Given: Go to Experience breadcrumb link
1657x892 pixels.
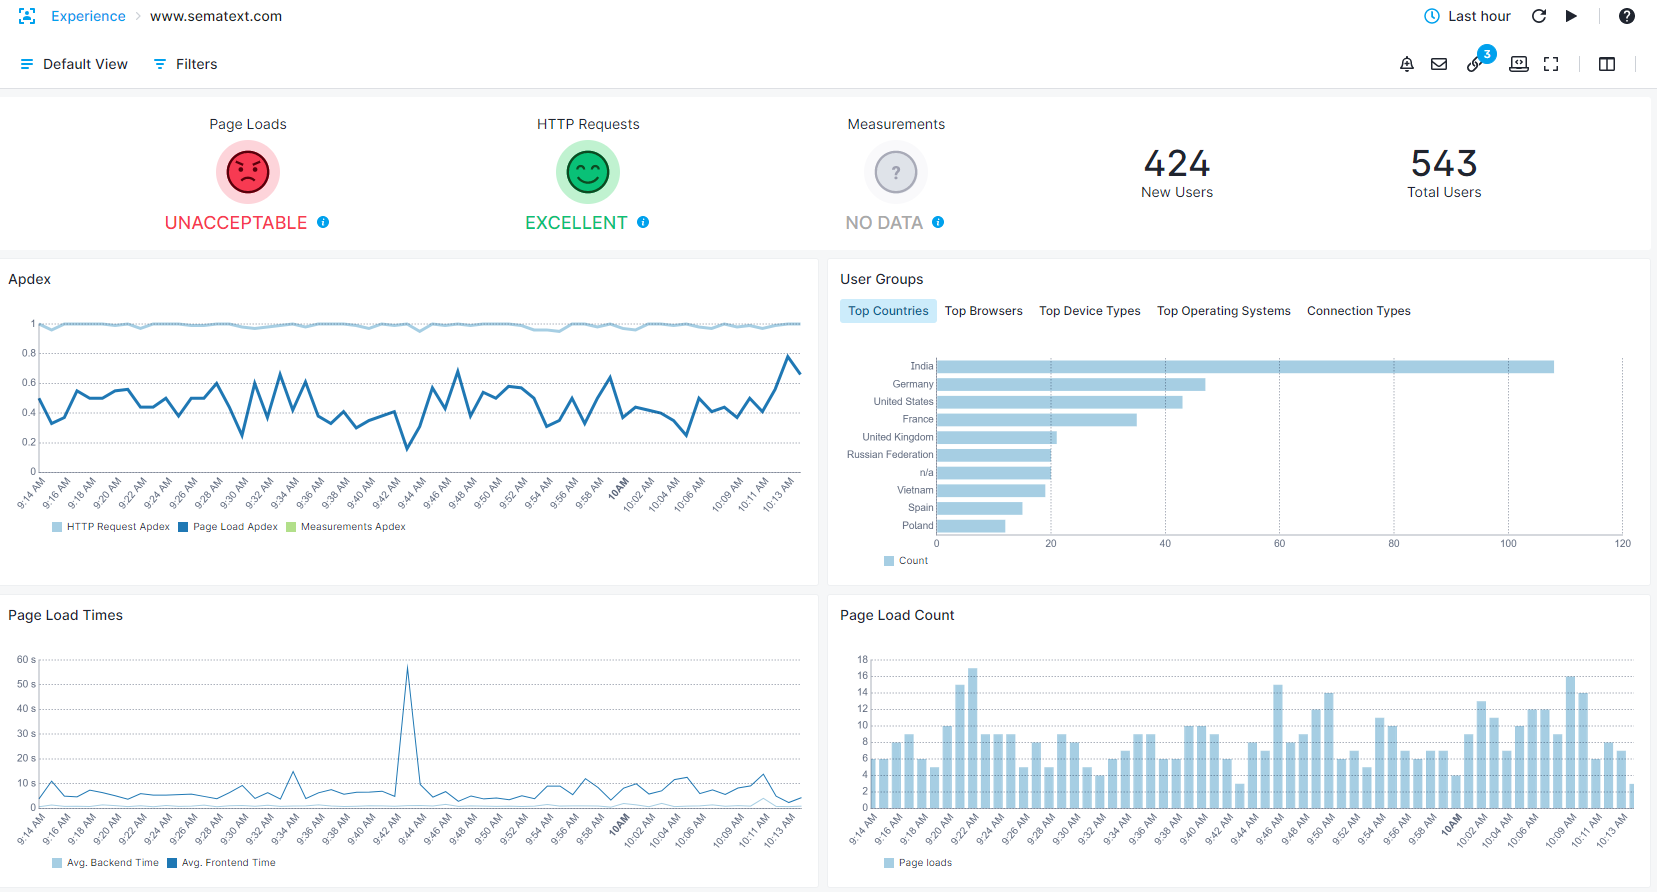Looking at the screenshot, I should click(88, 16).
